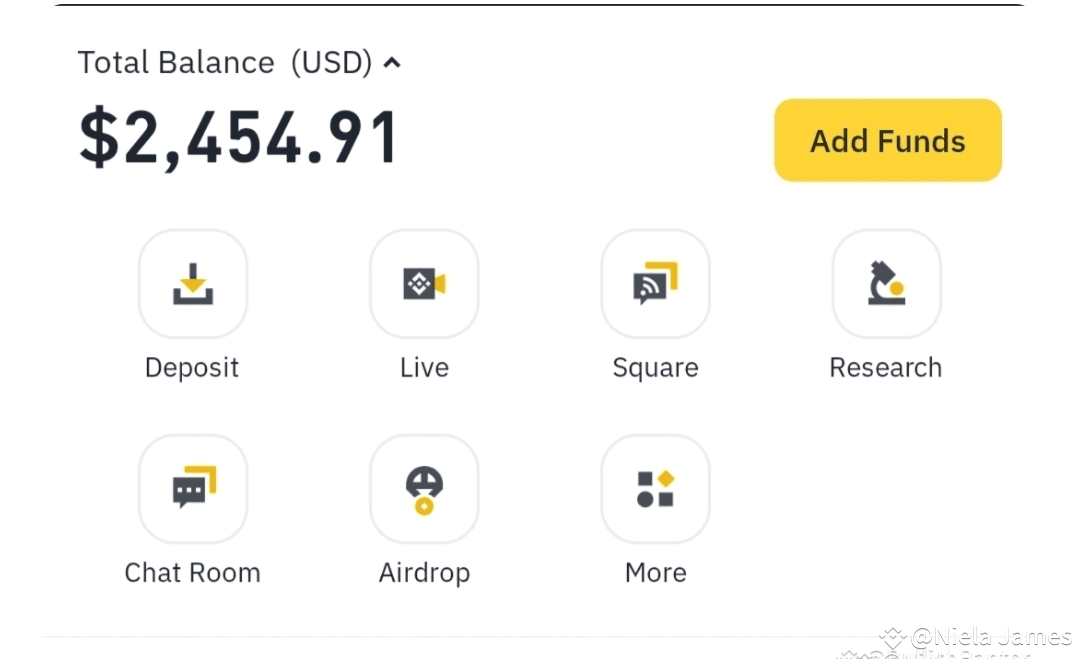
Task: Open the Chat Room speech-bubble icon
Action: tap(193, 489)
